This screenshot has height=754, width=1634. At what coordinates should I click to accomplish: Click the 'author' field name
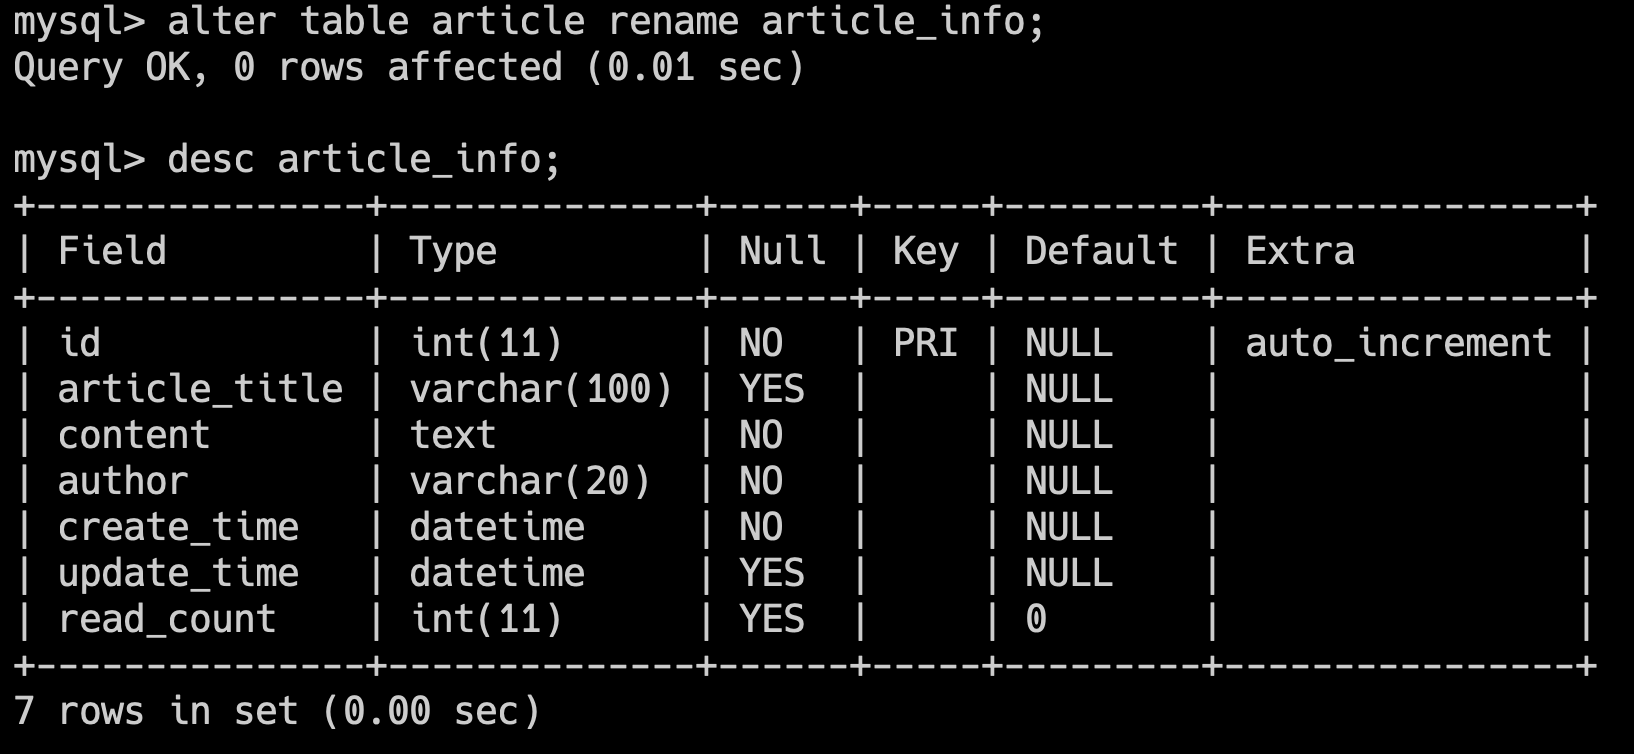pos(123,481)
